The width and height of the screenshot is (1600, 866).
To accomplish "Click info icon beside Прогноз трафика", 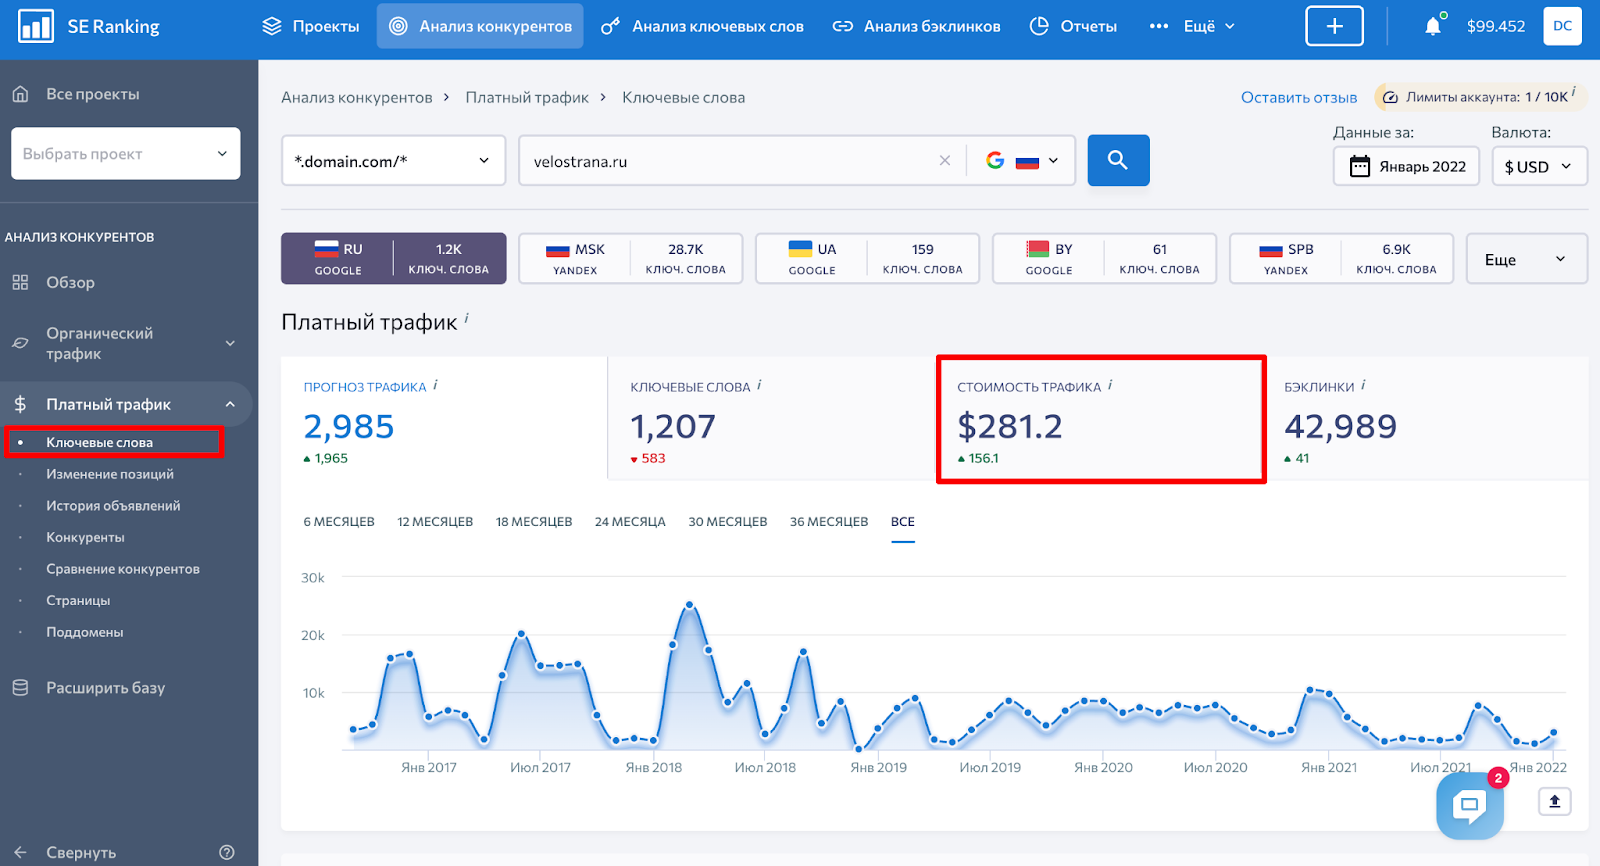I will pyautogui.click(x=435, y=385).
